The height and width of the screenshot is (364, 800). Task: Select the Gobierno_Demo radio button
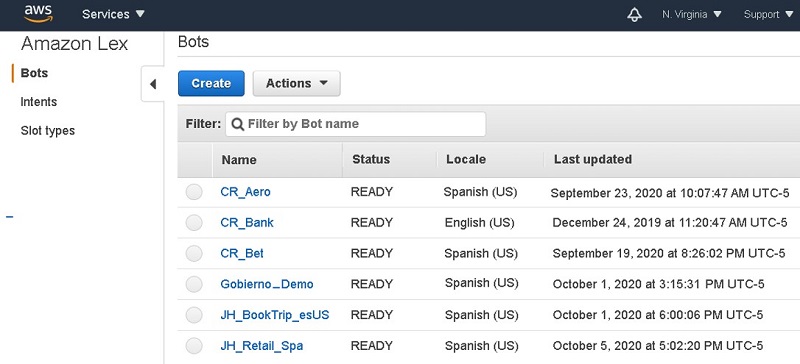click(194, 284)
